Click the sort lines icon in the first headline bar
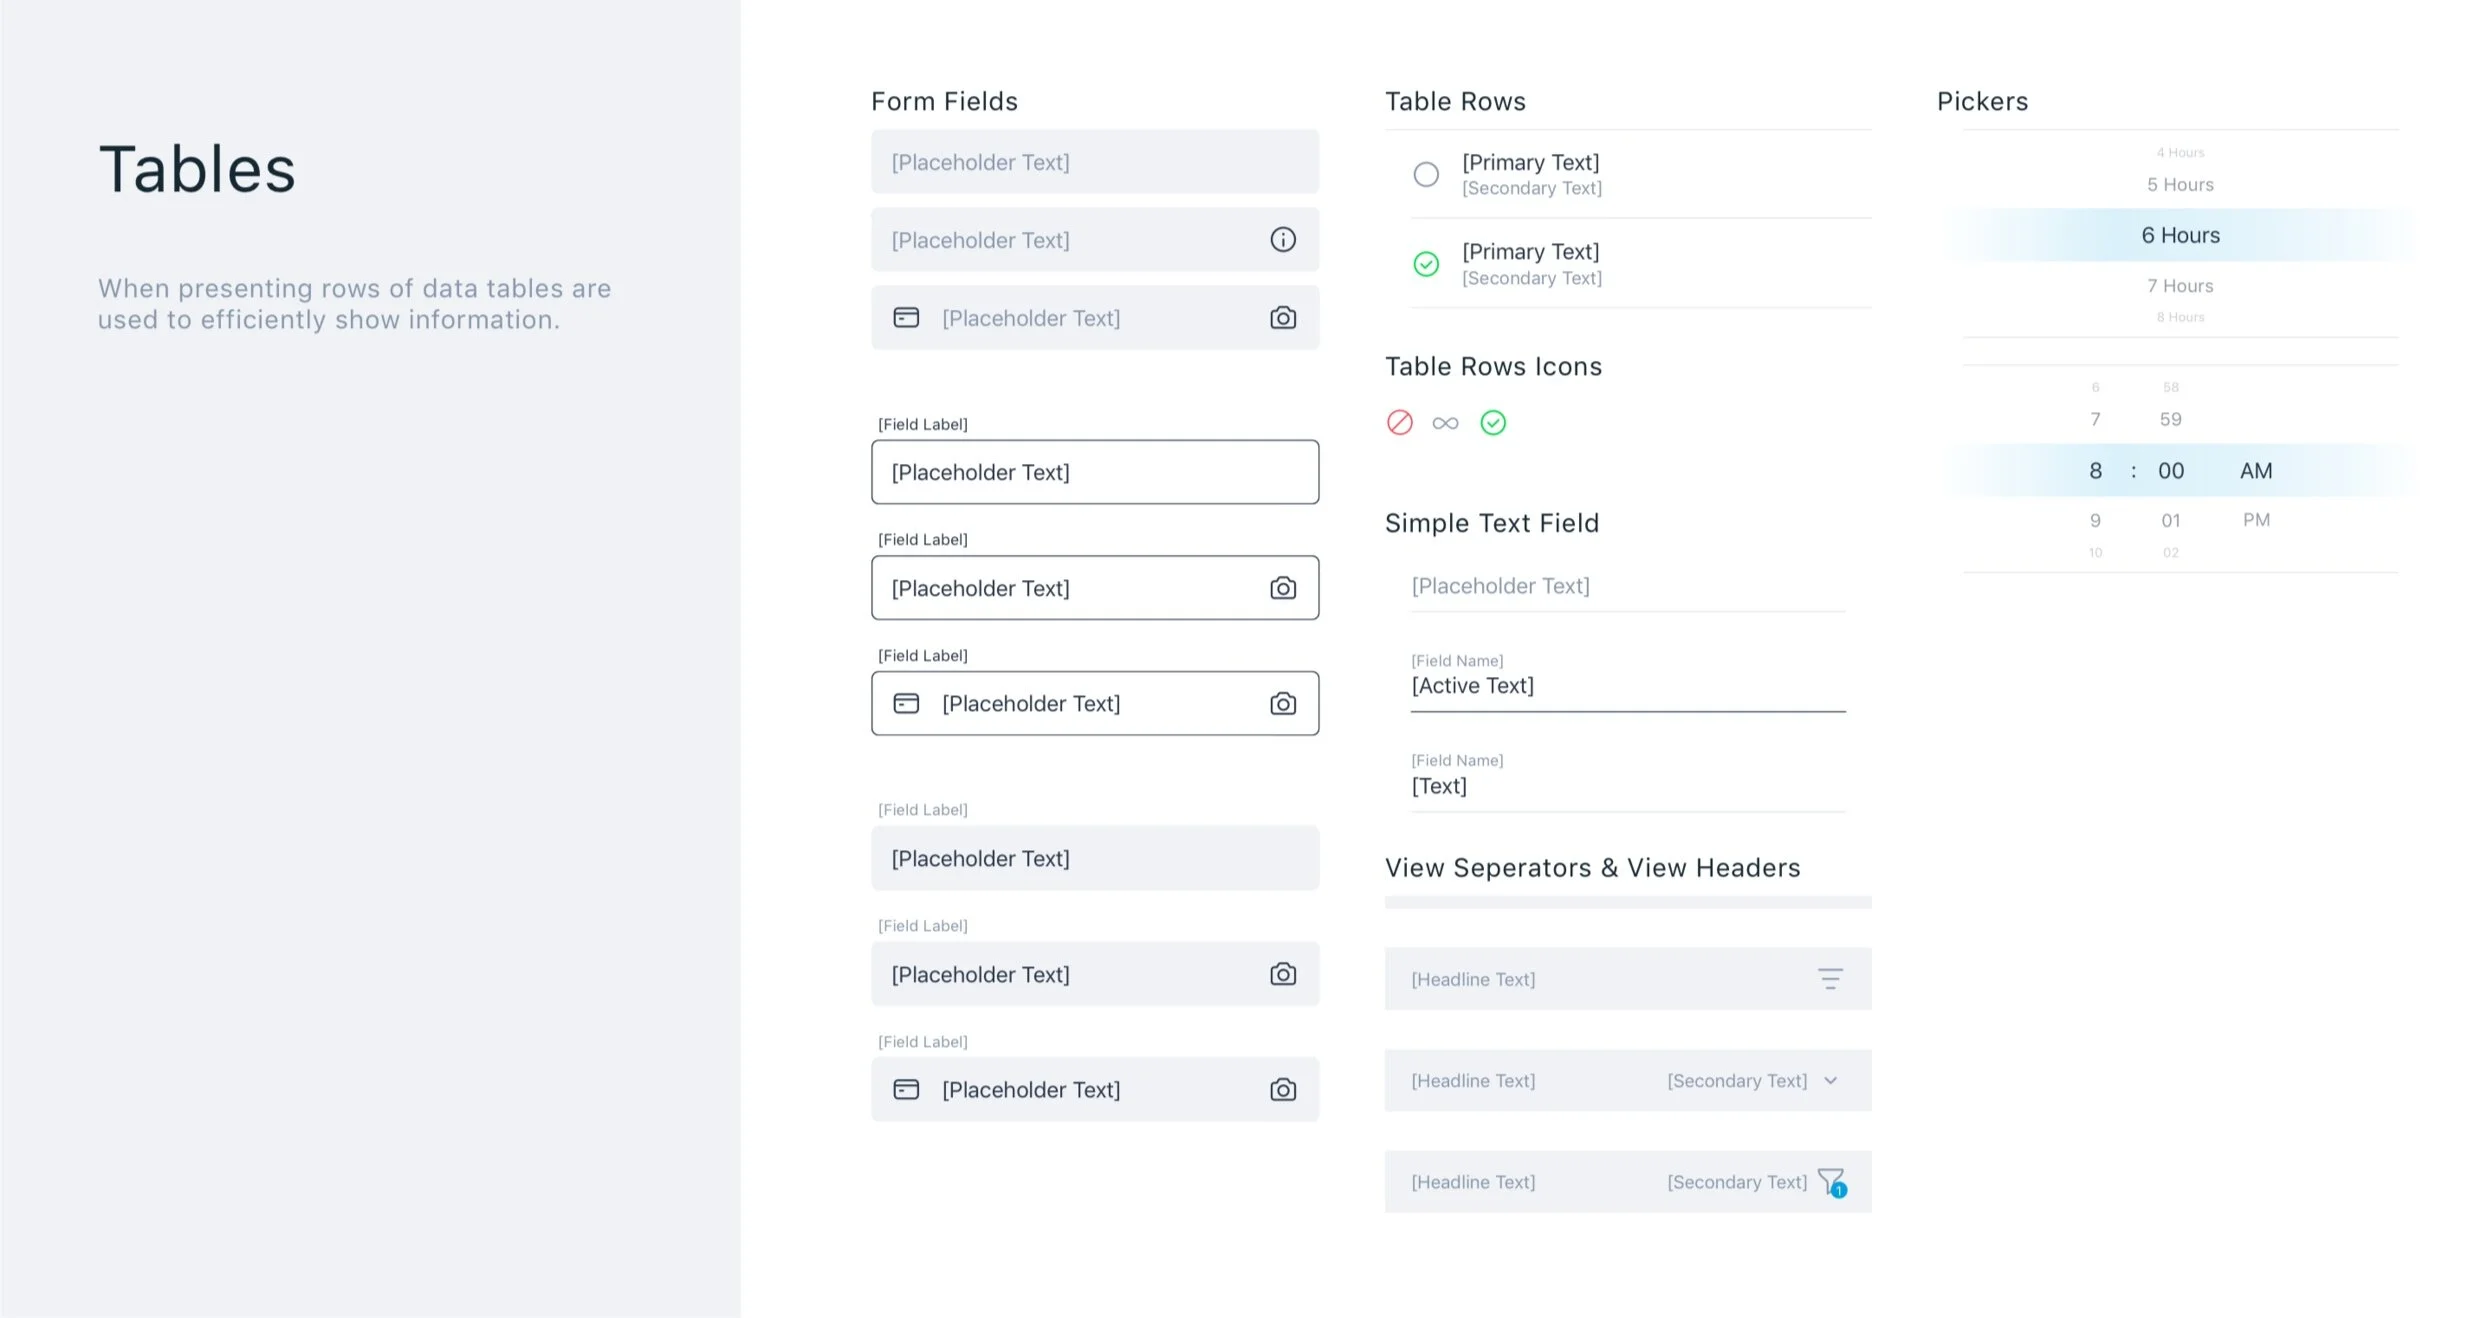 pos(1829,979)
